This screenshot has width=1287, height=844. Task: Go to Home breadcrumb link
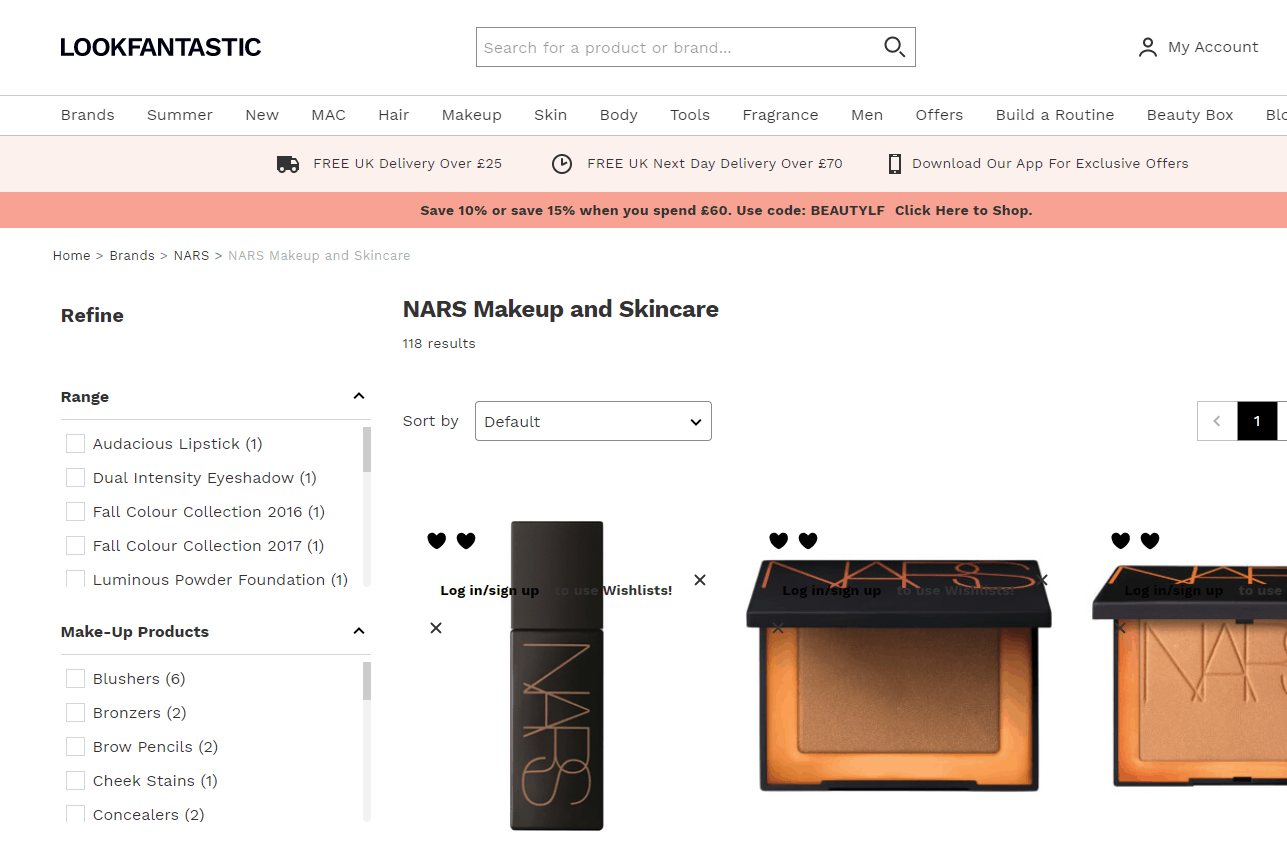[x=72, y=256]
